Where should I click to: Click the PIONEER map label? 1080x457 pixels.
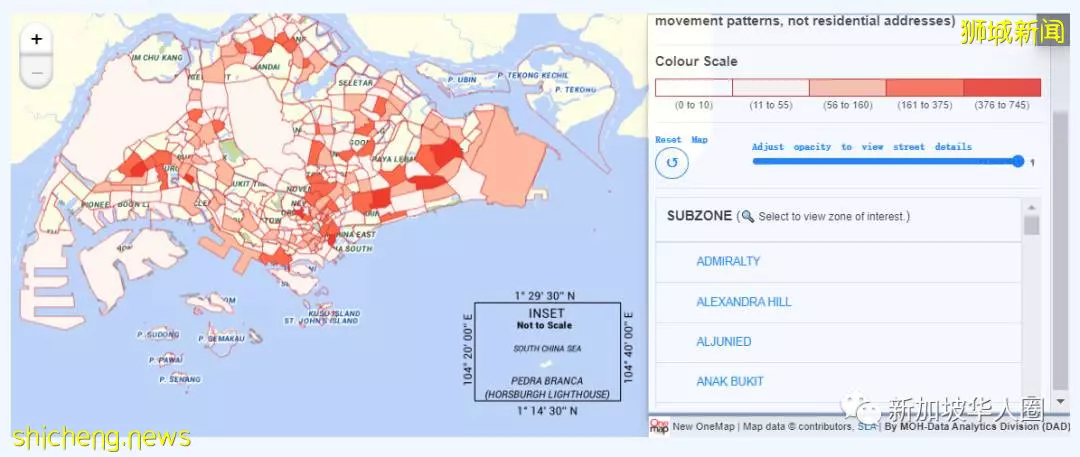[x=95, y=205]
